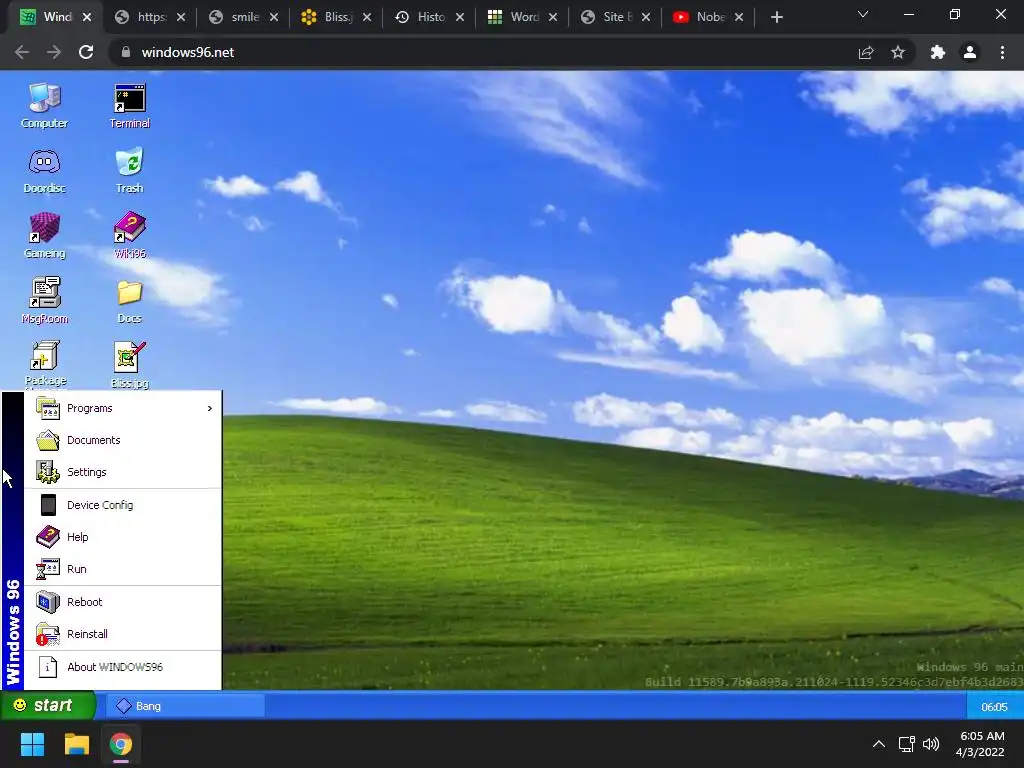Open the Package desktop shortcut
Image resolution: width=1024 pixels, height=768 pixels.
point(44,364)
